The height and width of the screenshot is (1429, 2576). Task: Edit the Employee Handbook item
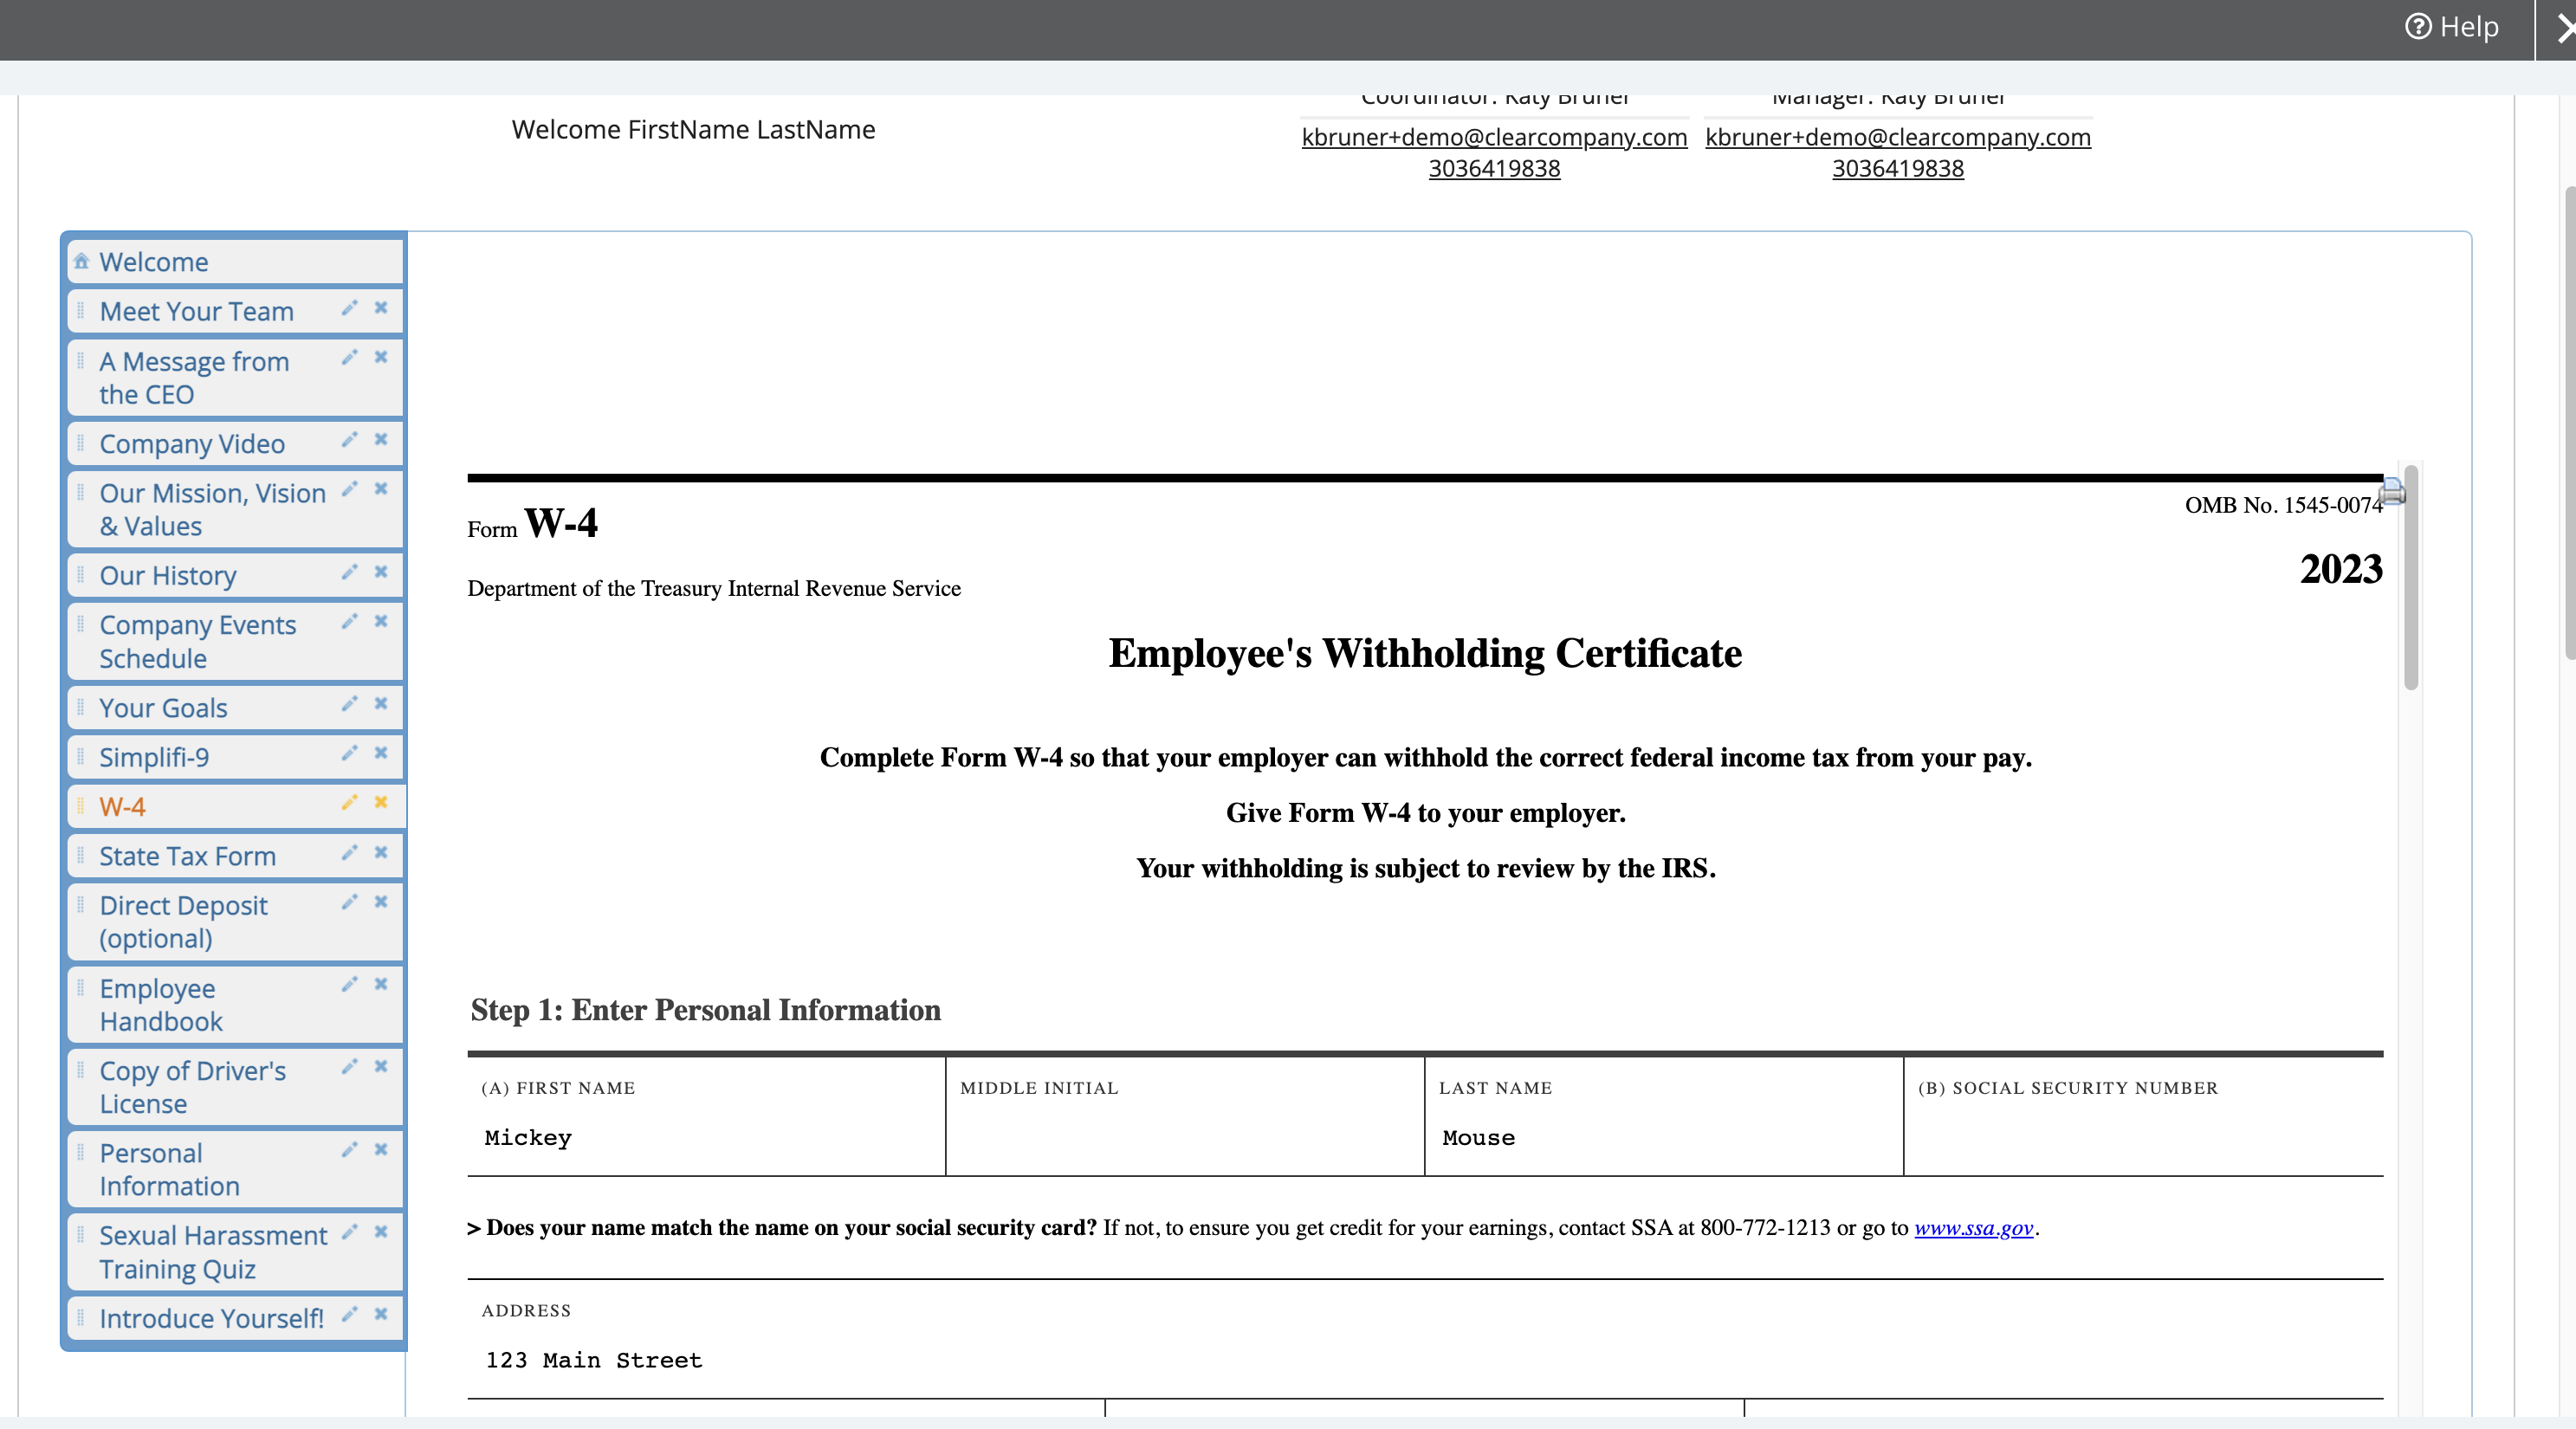click(349, 984)
